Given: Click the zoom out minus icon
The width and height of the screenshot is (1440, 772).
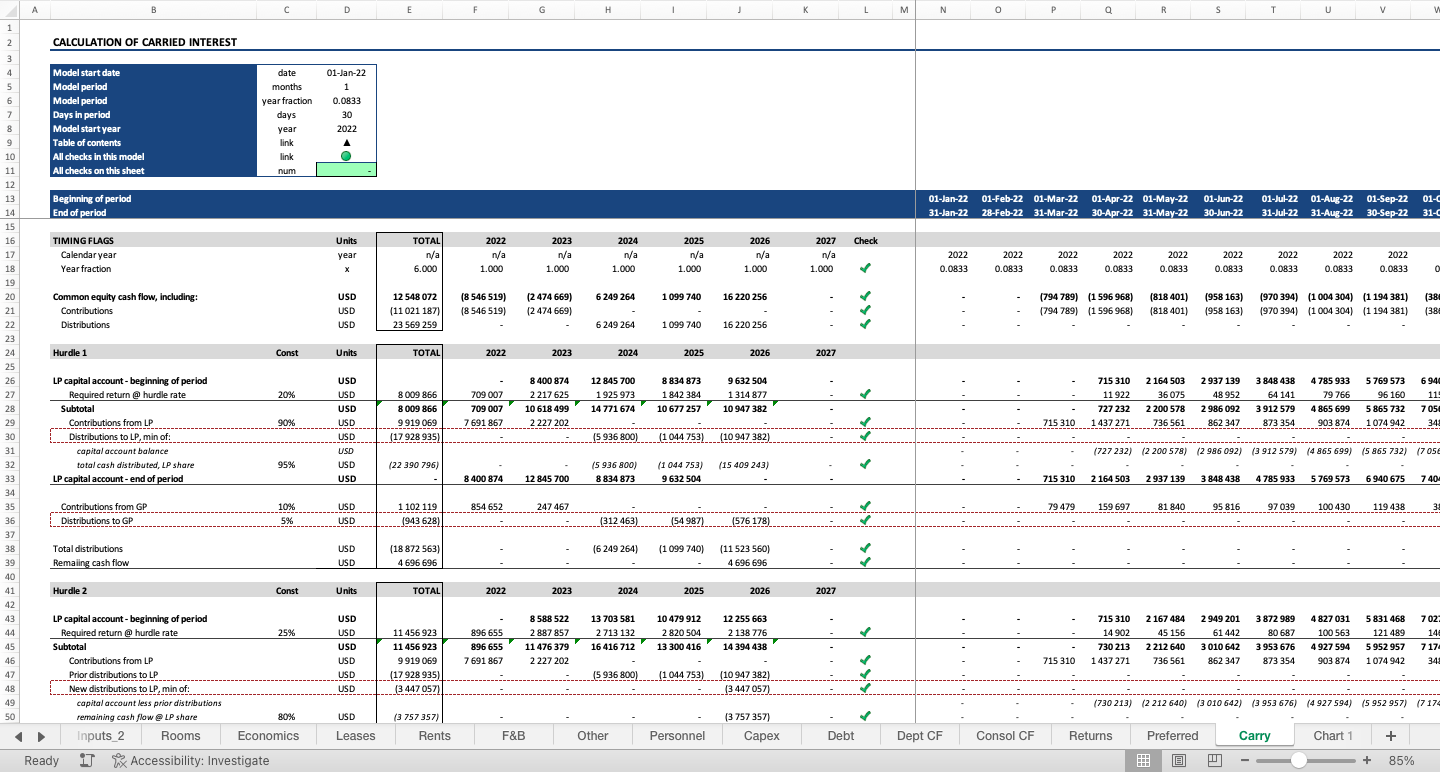Looking at the screenshot, I should point(1244,760).
